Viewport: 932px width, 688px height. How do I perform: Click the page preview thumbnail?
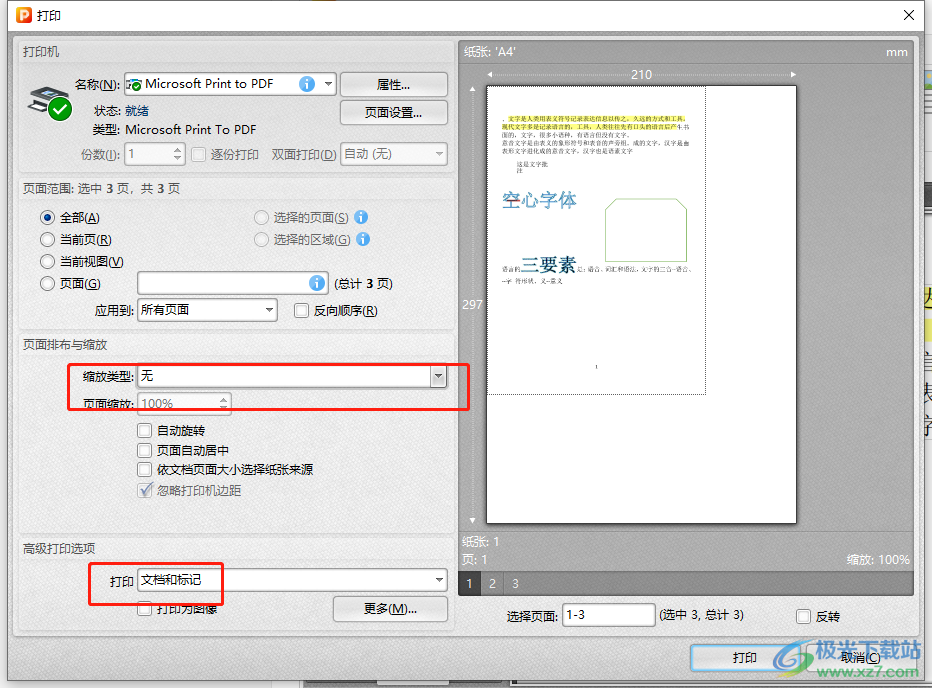click(x=641, y=304)
